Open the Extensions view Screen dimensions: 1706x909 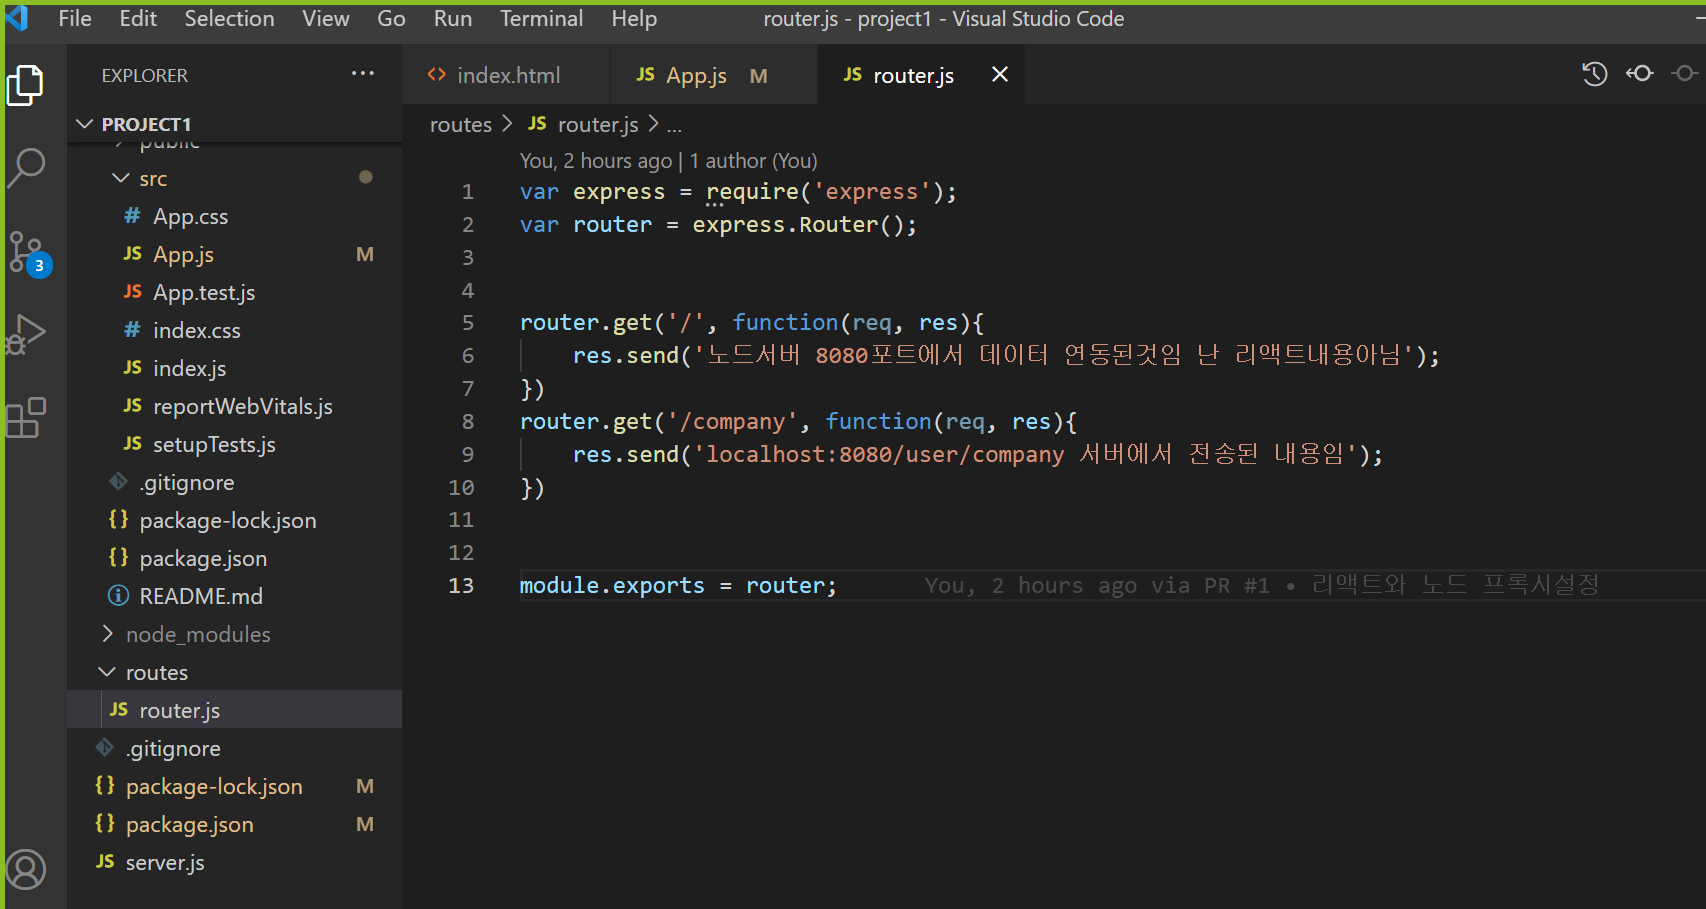click(27, 418)
